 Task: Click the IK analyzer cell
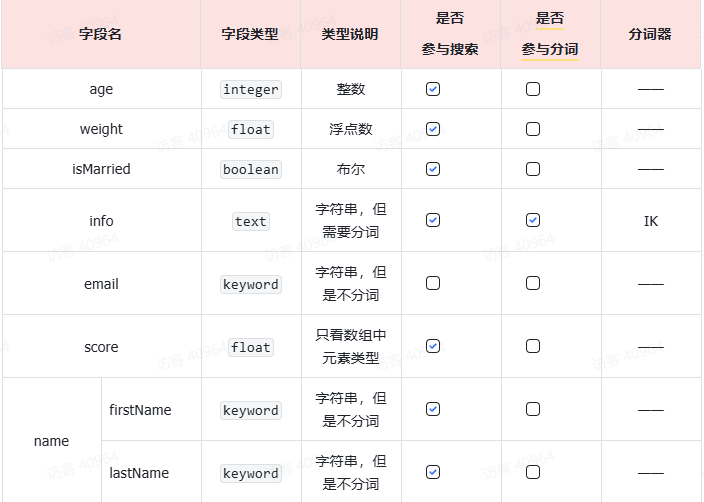(x=651, y=220)
